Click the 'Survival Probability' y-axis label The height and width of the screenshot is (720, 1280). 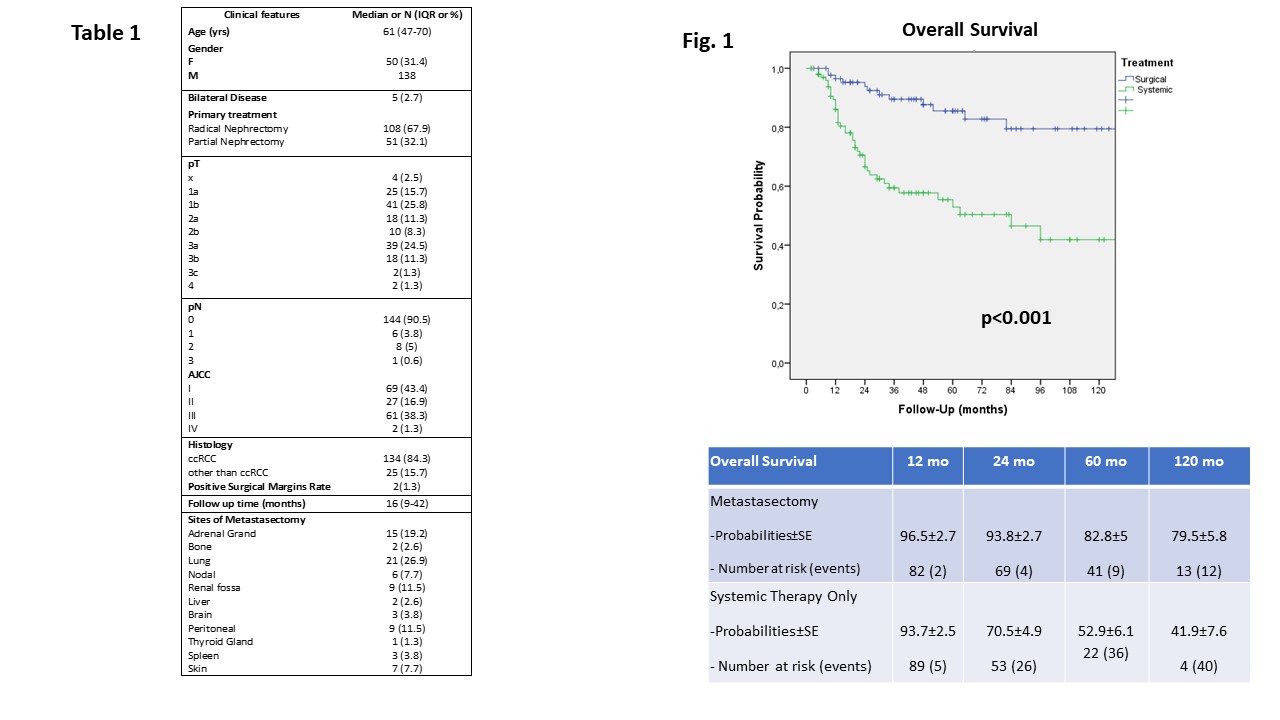pyautogui.click(x=759, y=216)
